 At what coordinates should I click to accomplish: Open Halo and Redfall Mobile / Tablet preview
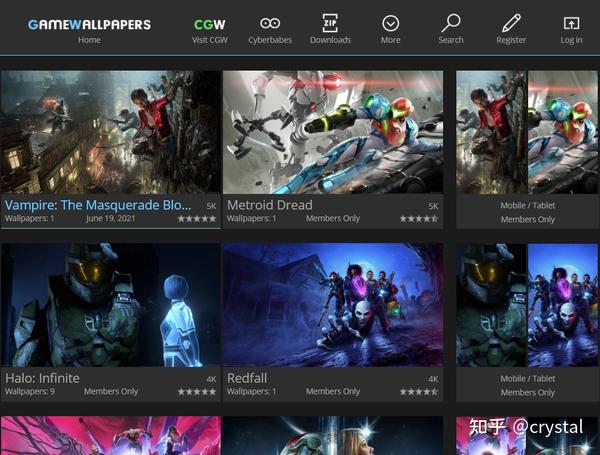pyautogui.click(x=528, y=305)
